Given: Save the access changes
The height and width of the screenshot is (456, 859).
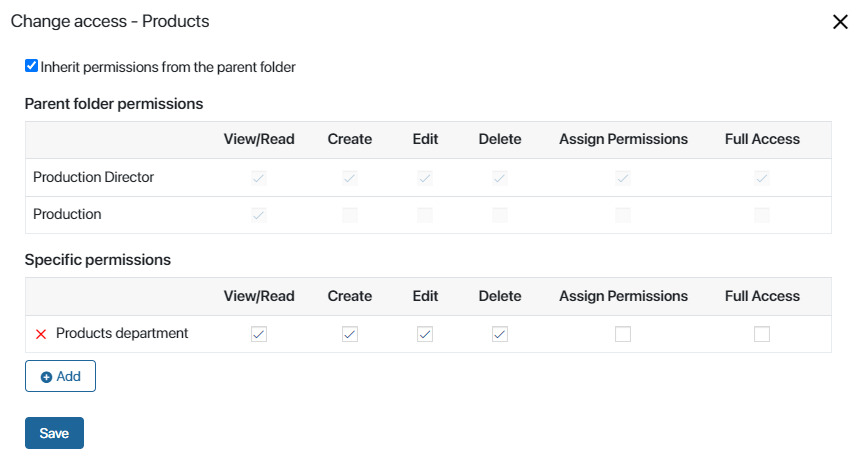Looking at the screenshot, I should [54, 433].
